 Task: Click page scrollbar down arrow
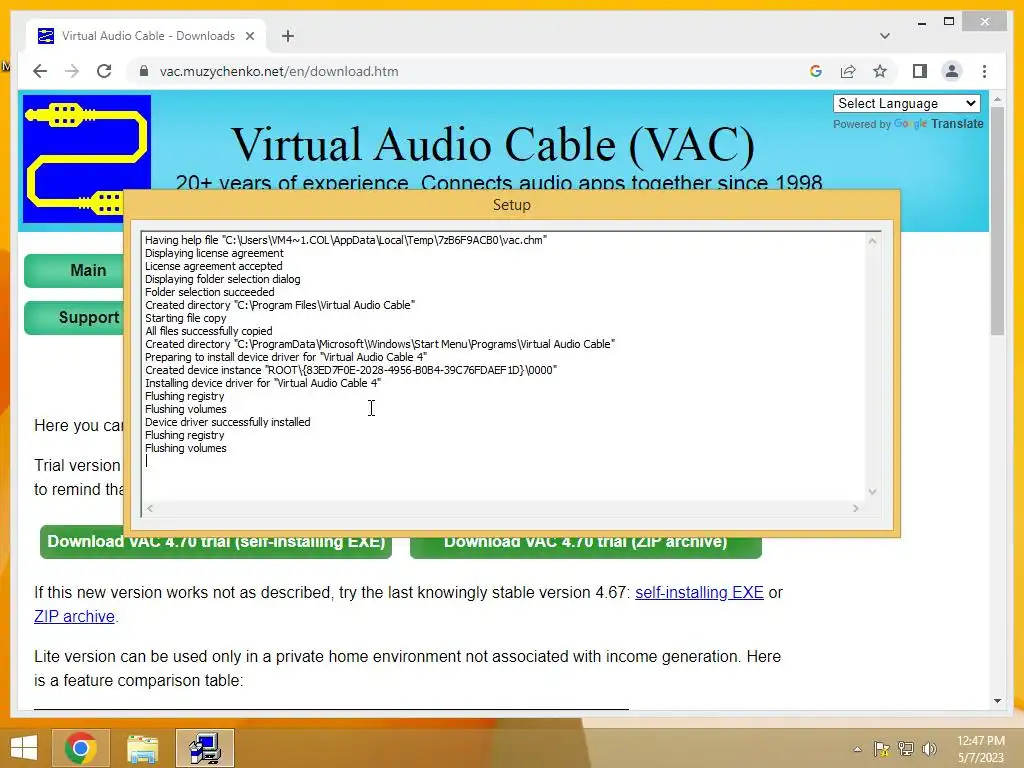pyautogui.click(x=997, y=701)
